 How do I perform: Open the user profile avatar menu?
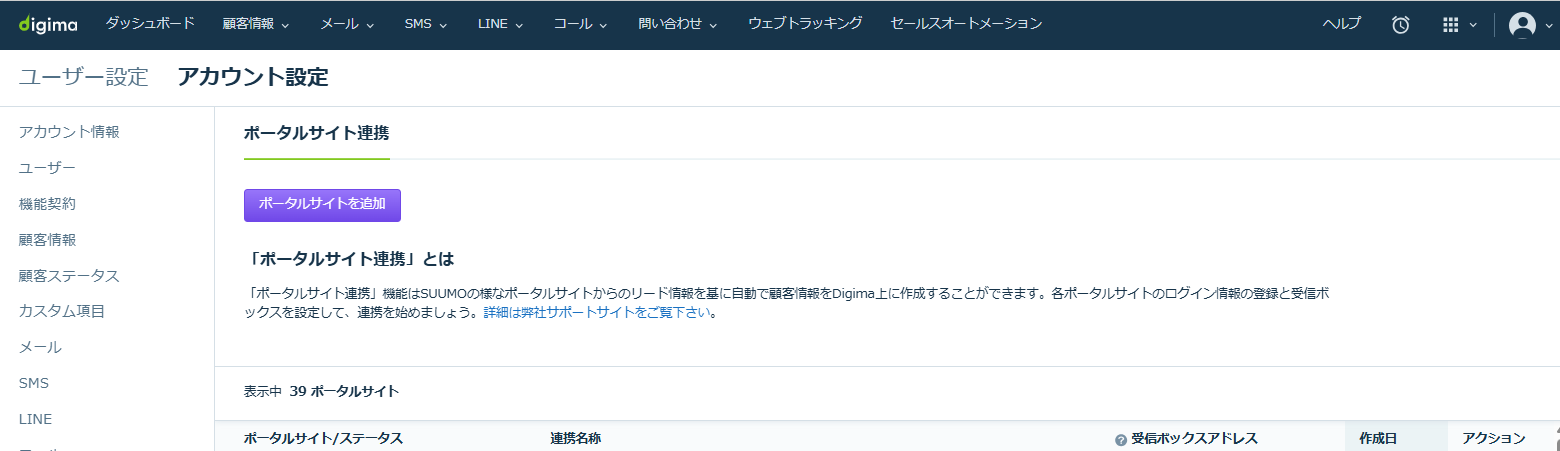coord(1522,25)
